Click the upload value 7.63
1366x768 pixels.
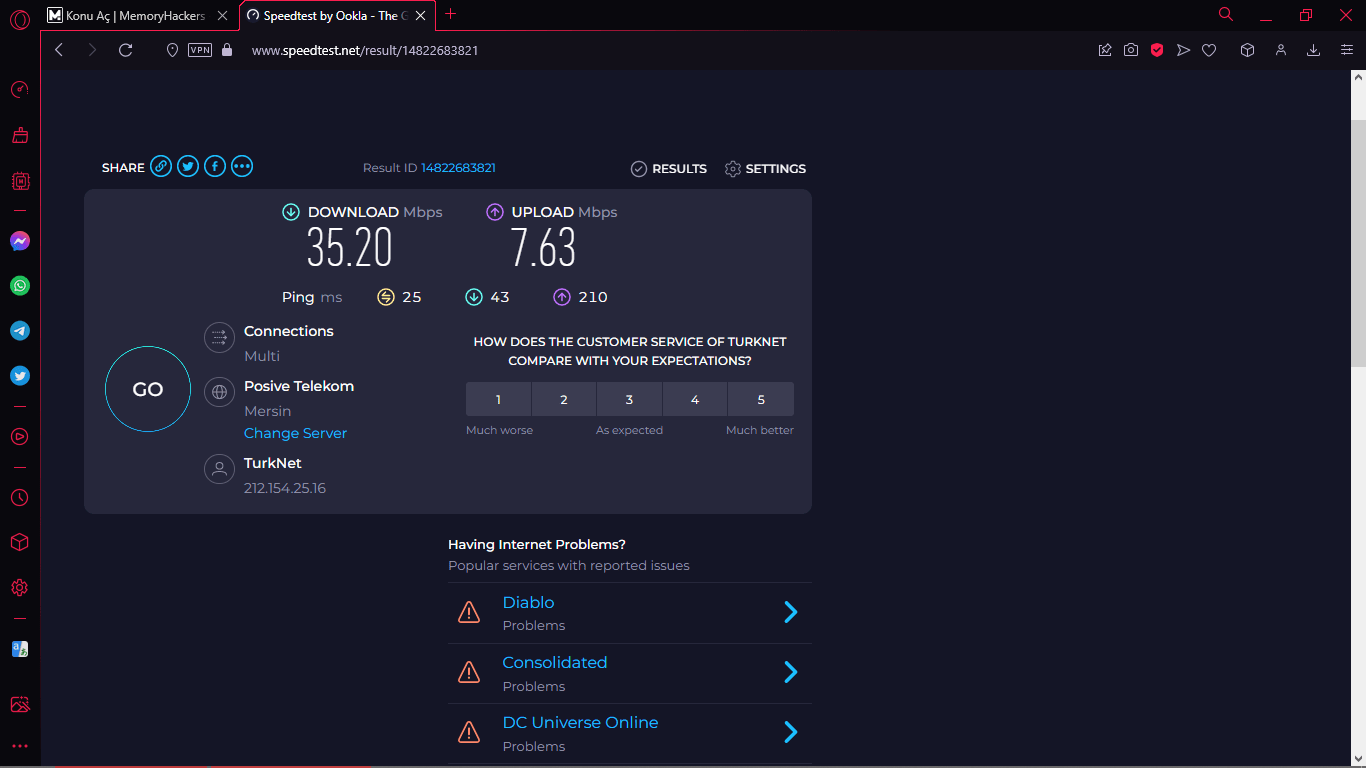pyautogui.click(x=543, y=248)
